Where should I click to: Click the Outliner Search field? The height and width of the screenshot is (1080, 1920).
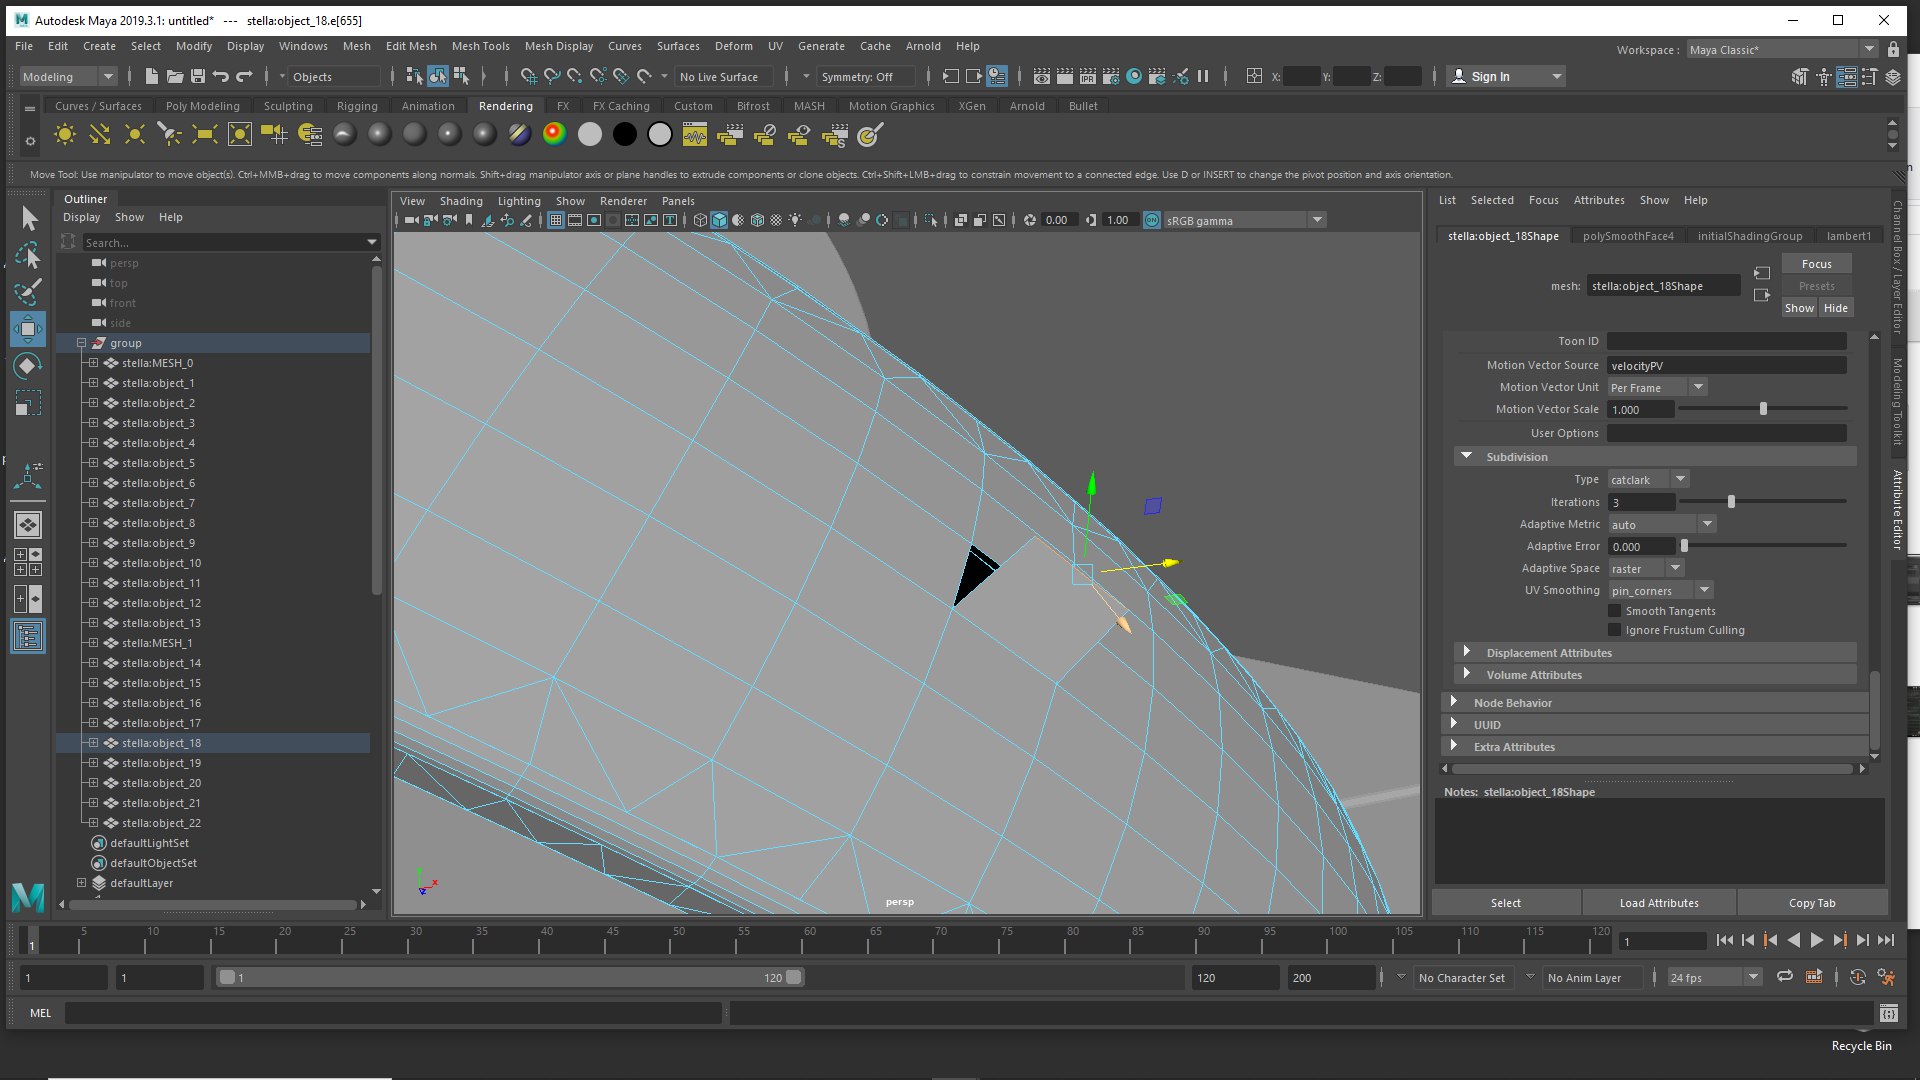tap(224, 243)
